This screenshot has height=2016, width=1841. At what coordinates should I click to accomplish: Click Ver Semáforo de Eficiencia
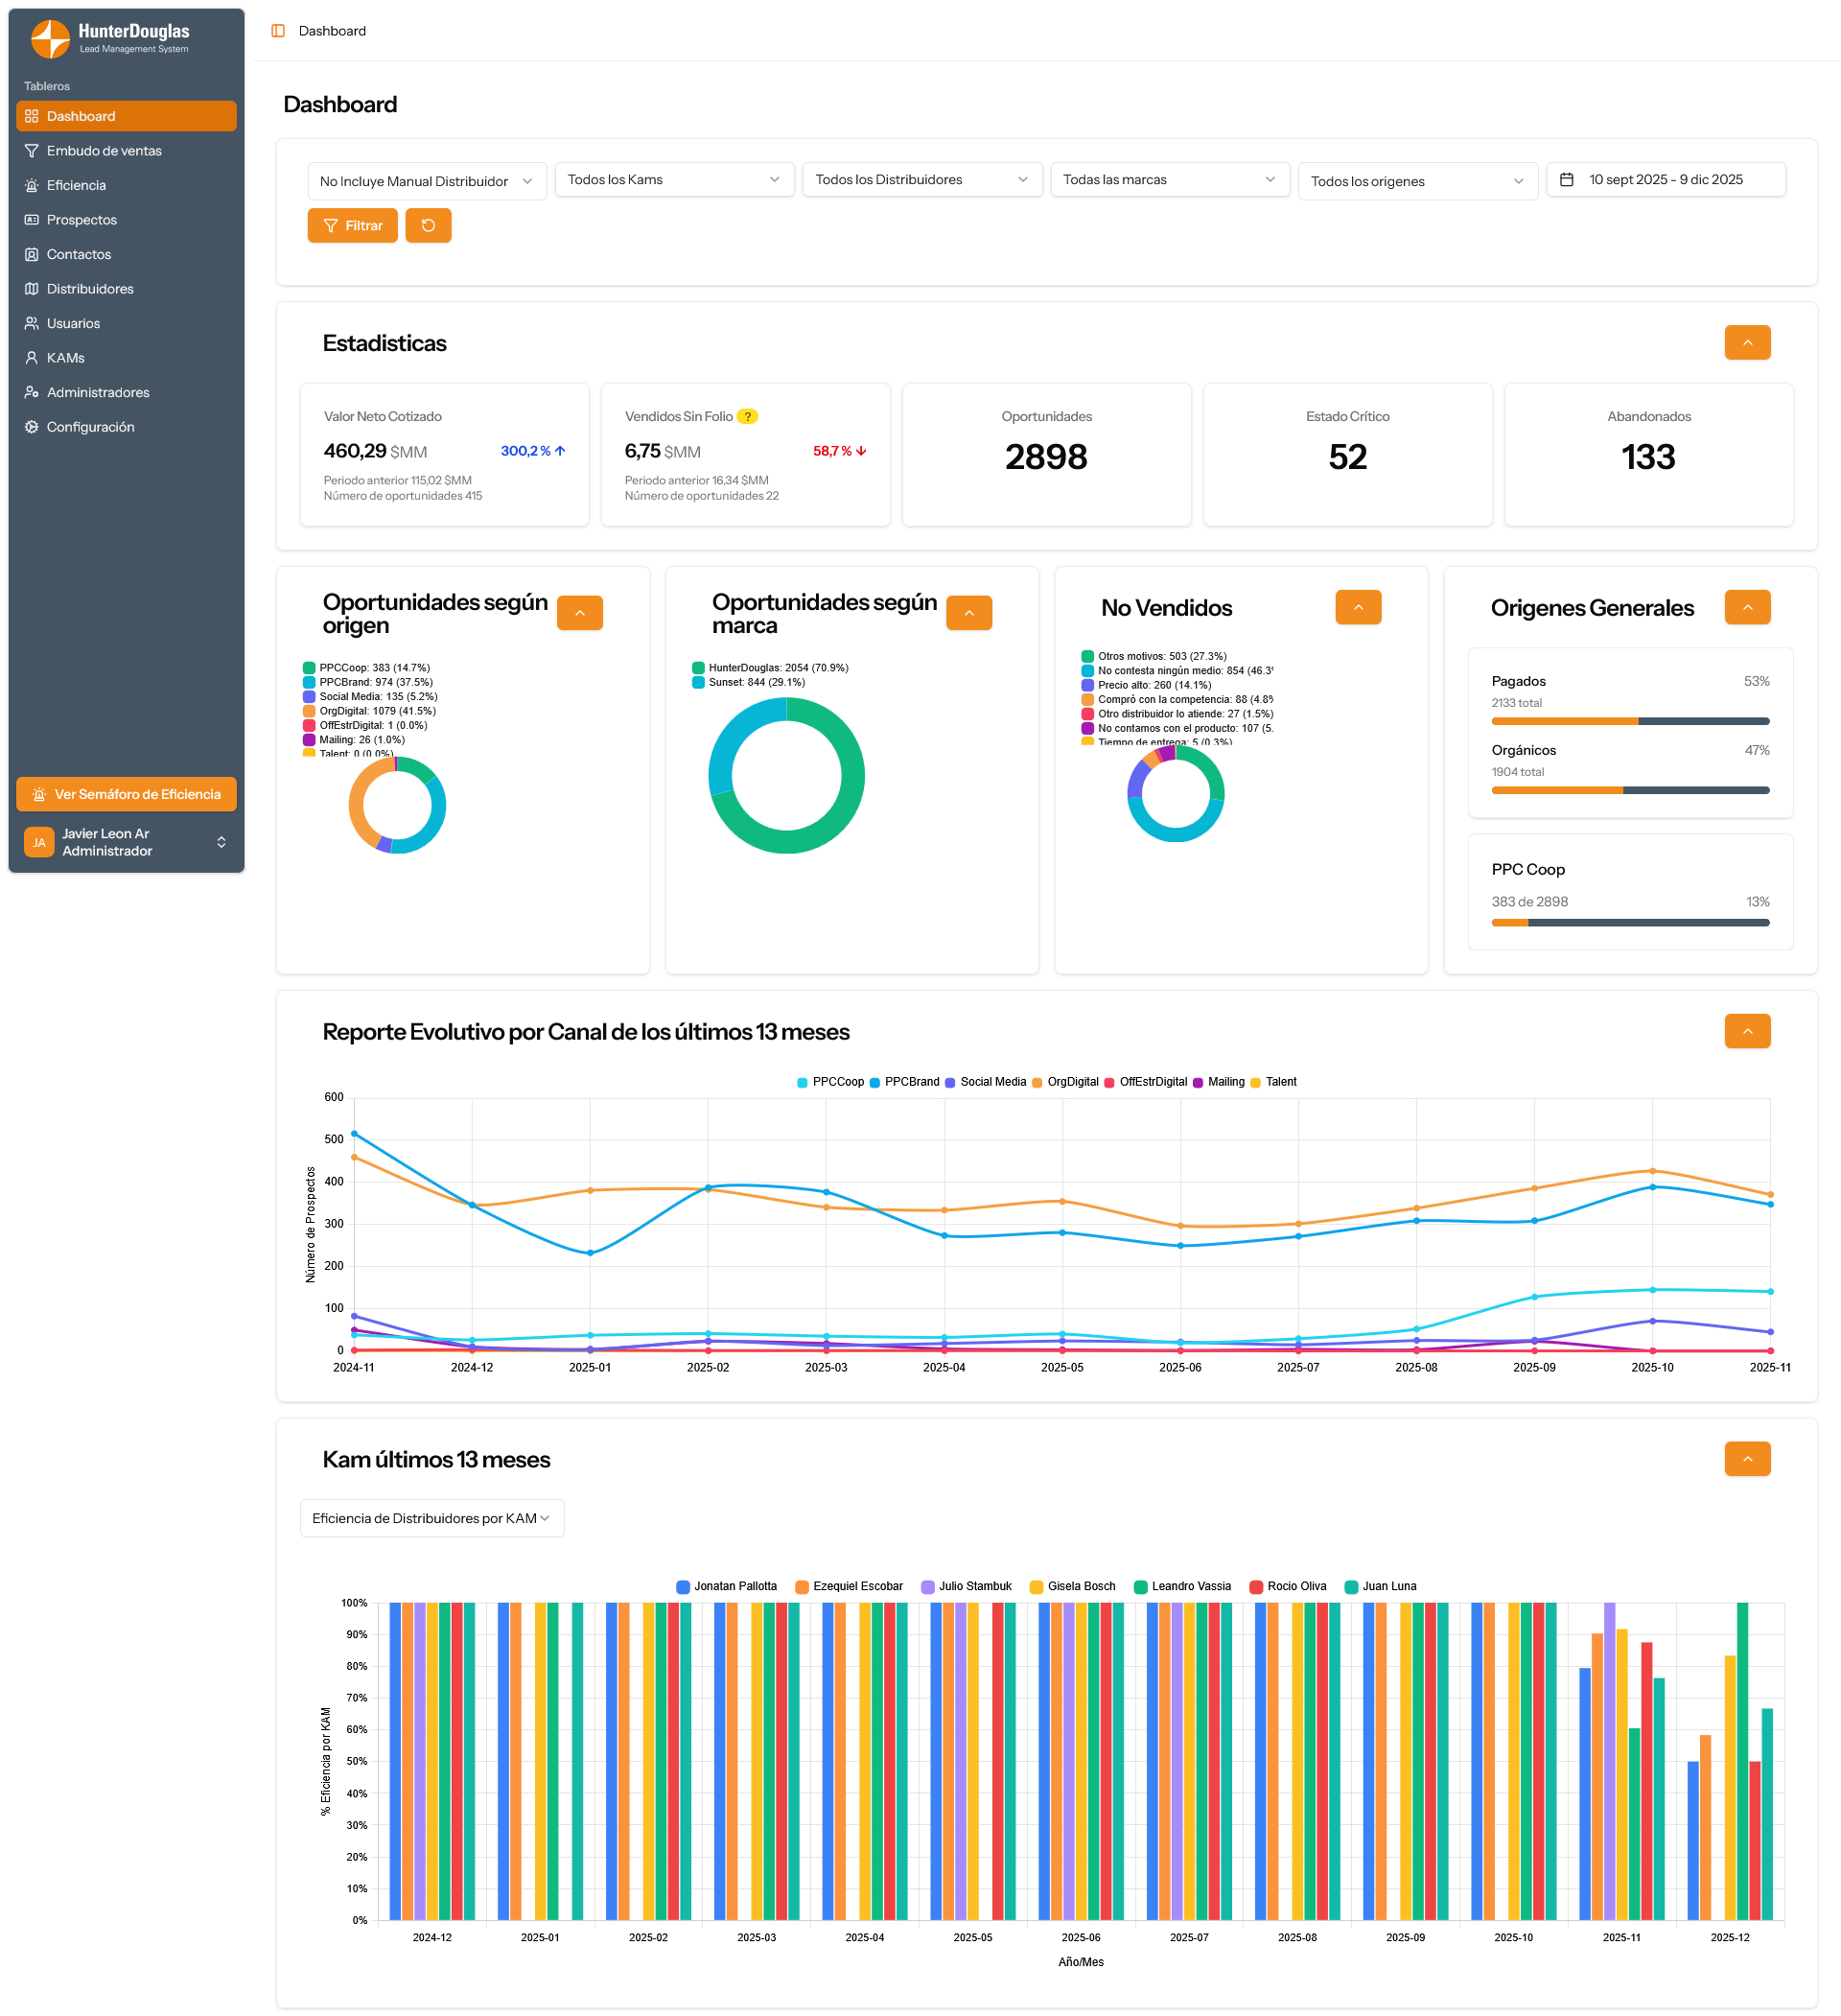point(126,794)
